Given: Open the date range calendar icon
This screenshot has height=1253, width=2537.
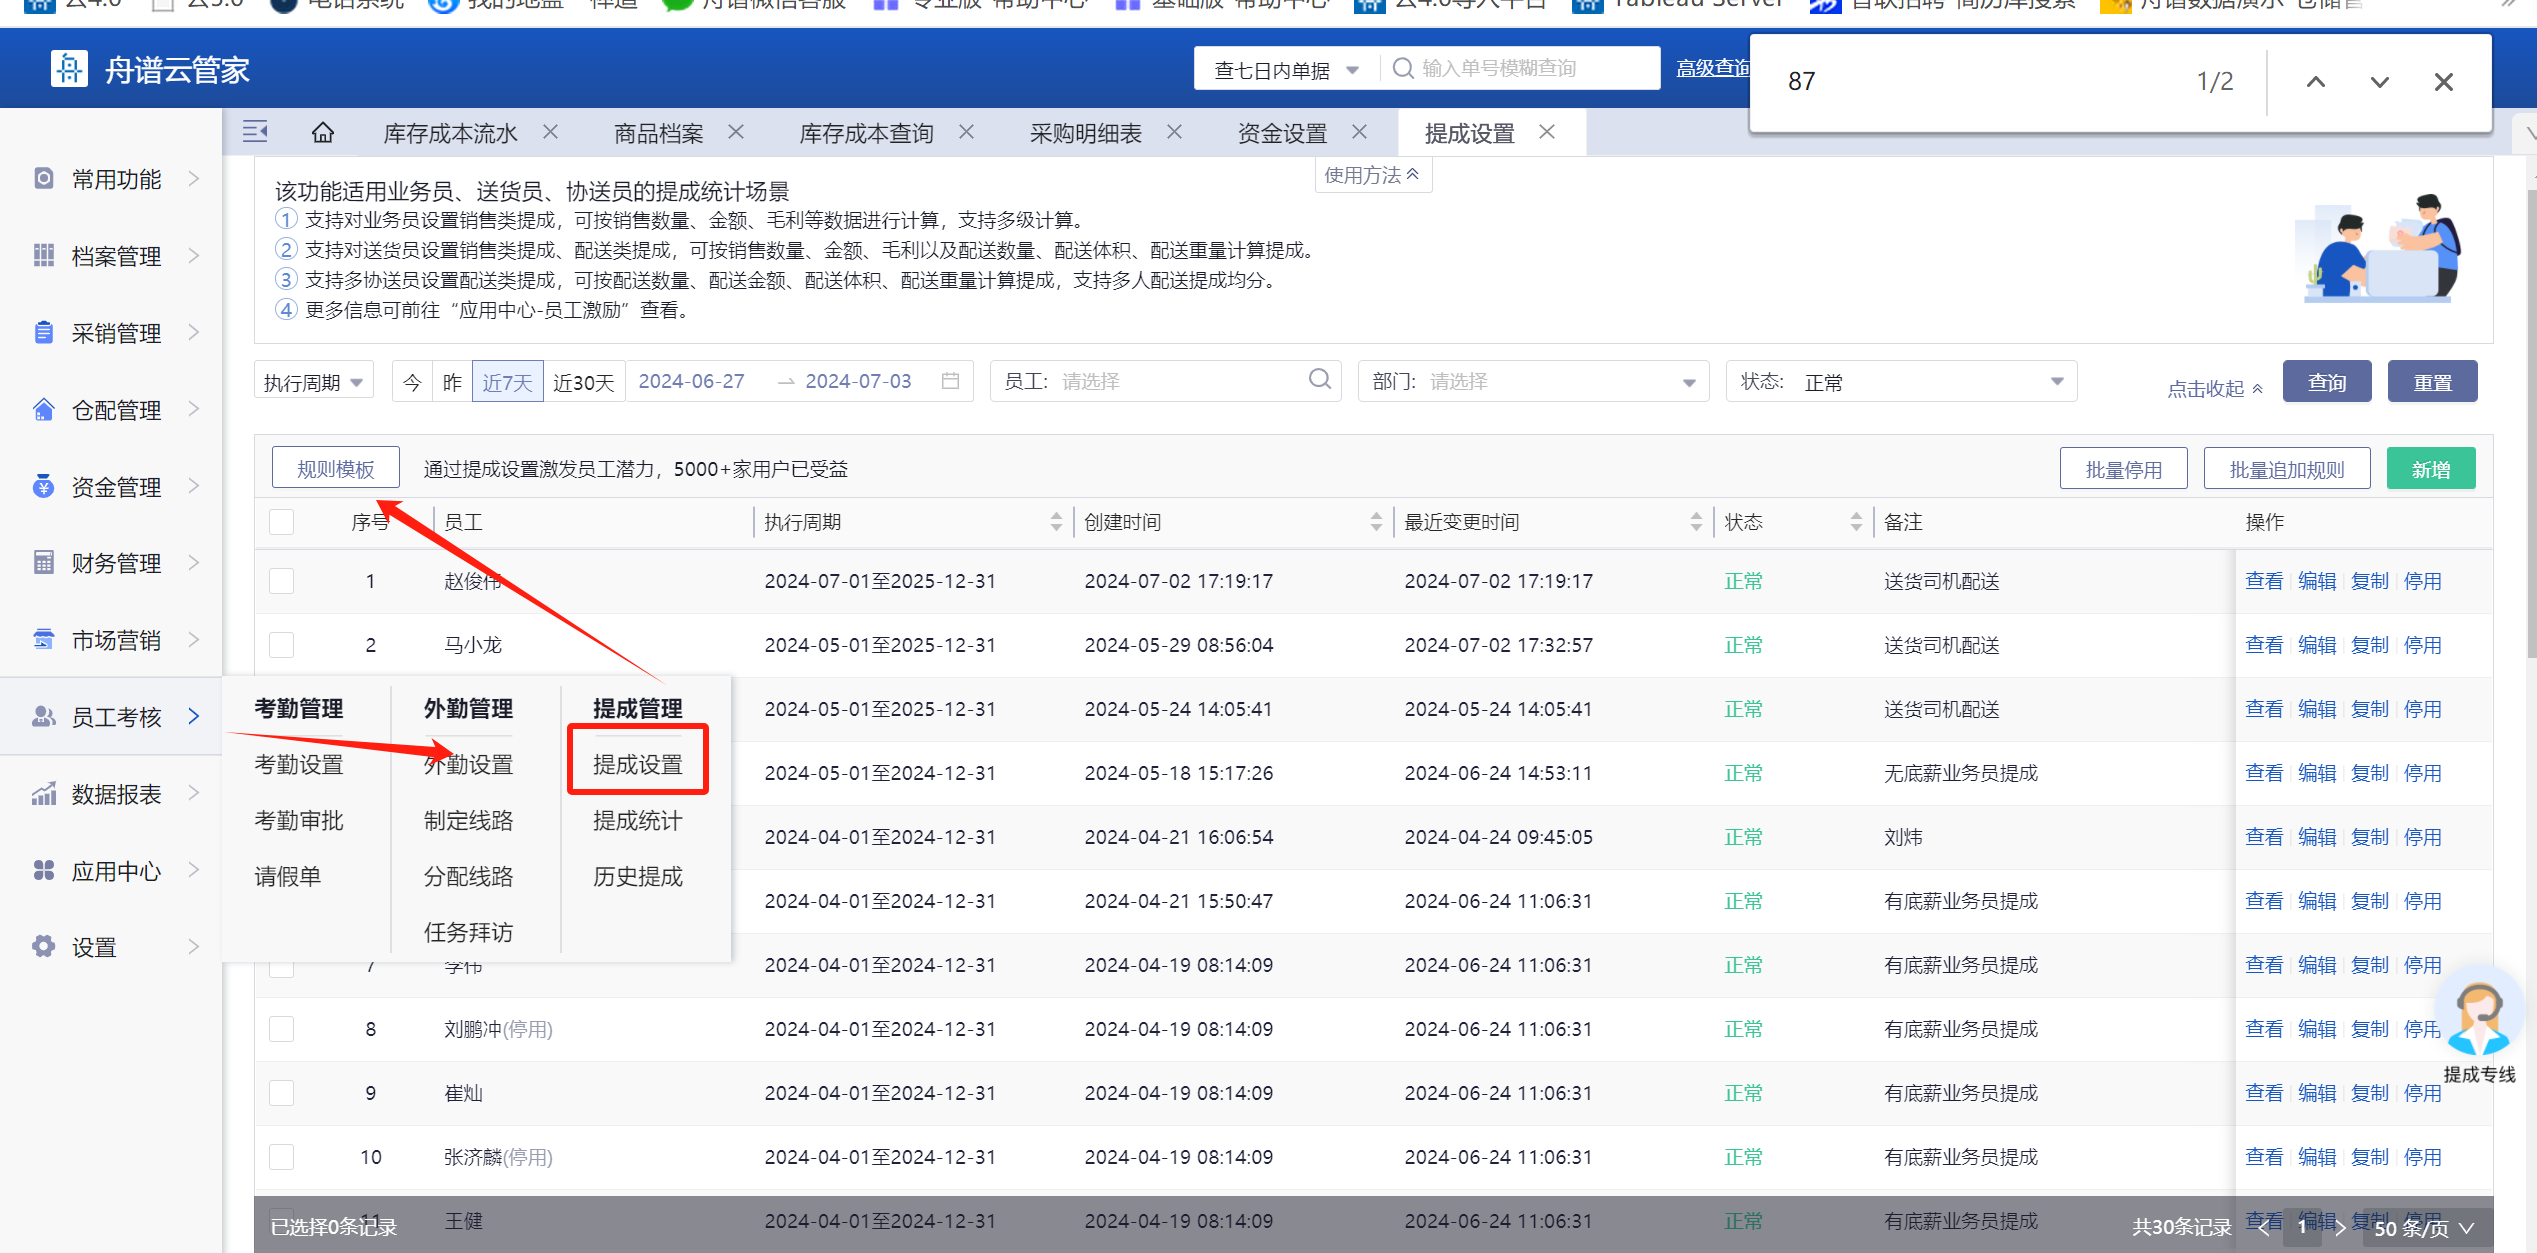Looking at the screenshot, I should tap(950, 381).
